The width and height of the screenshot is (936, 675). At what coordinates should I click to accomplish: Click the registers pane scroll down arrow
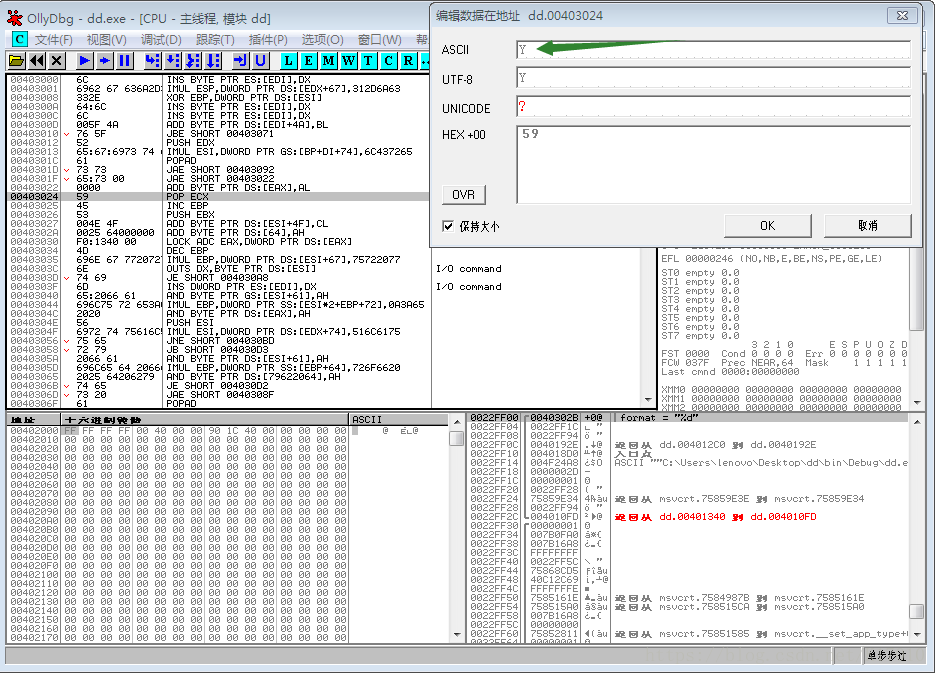[917, 402]
